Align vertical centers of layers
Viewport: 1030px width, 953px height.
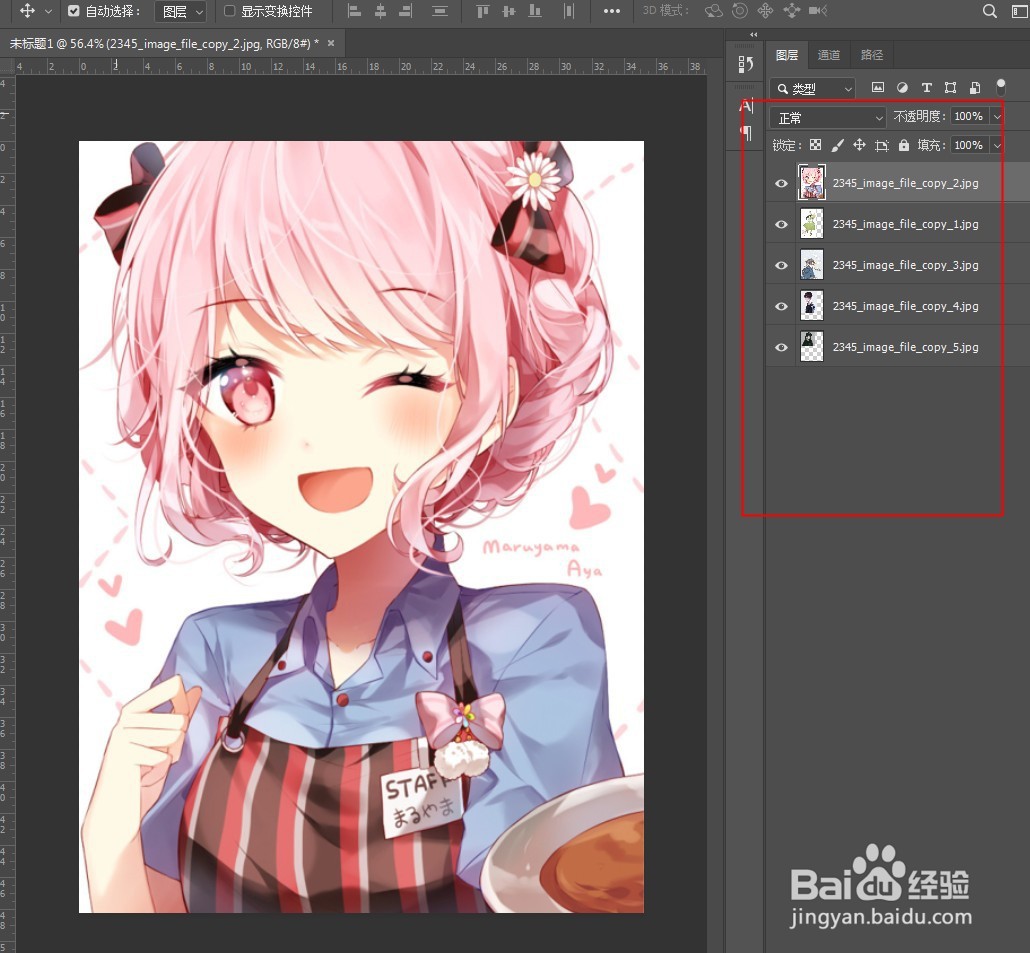[509, 11]
